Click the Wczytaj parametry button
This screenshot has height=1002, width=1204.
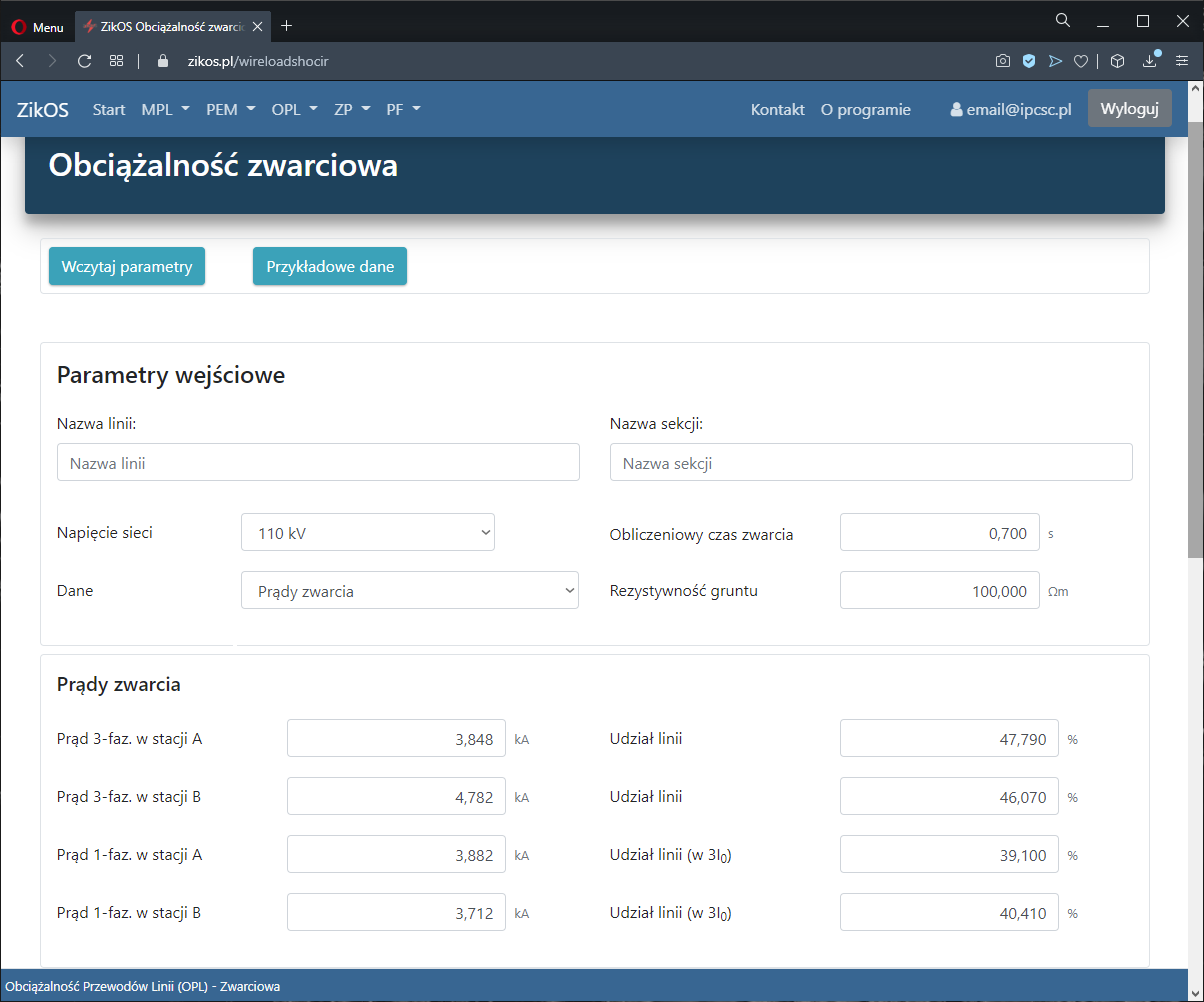click(x=127, y=267)
